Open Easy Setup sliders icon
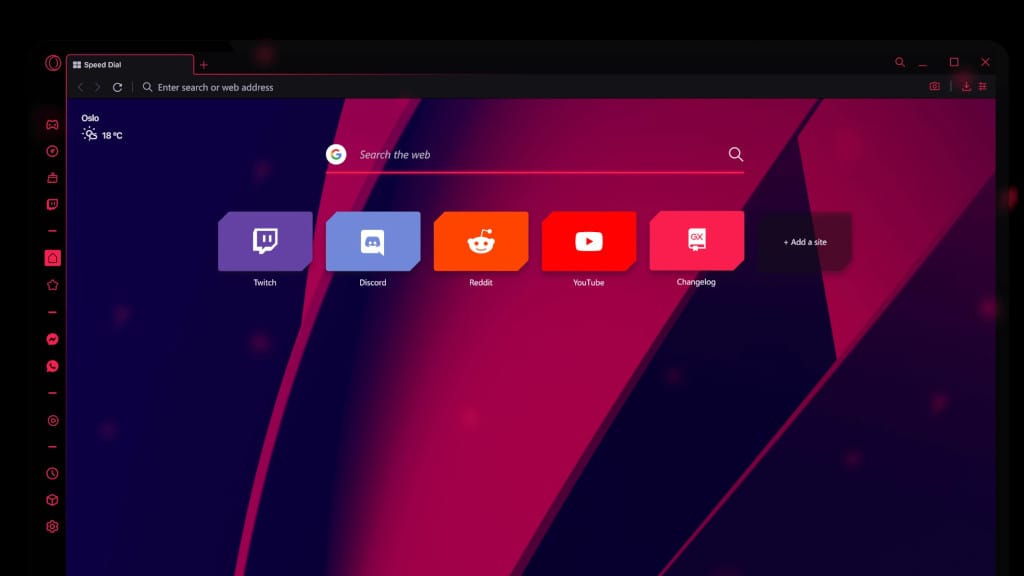Image resolution: width=1024 pixels, height=576 pixels. point(983,86)
